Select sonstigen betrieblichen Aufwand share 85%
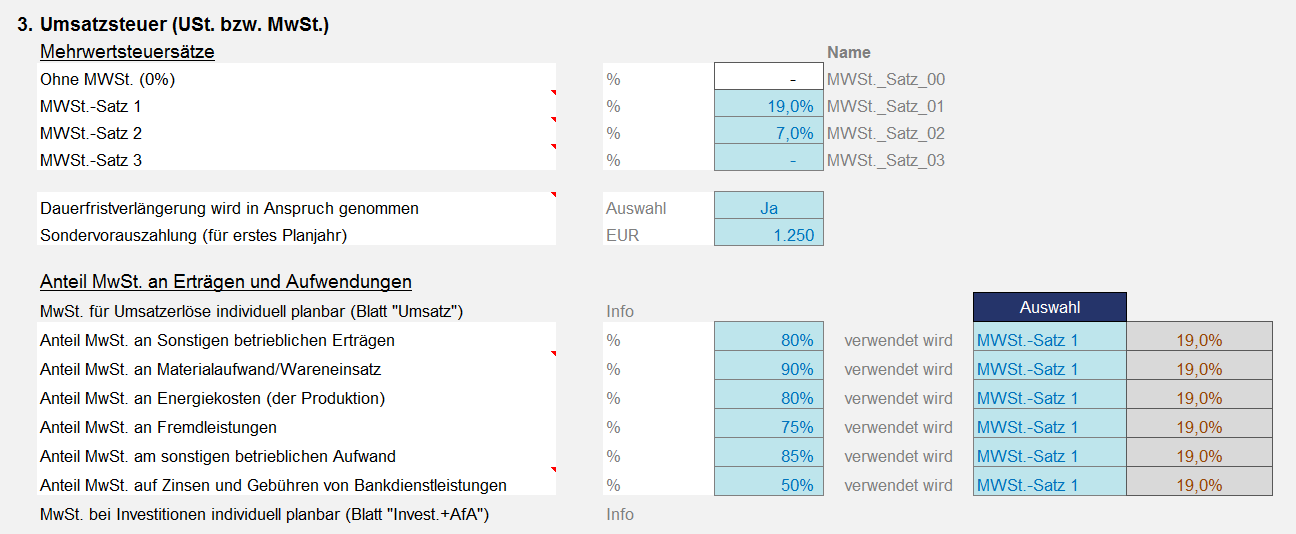 tap(769, 456)
